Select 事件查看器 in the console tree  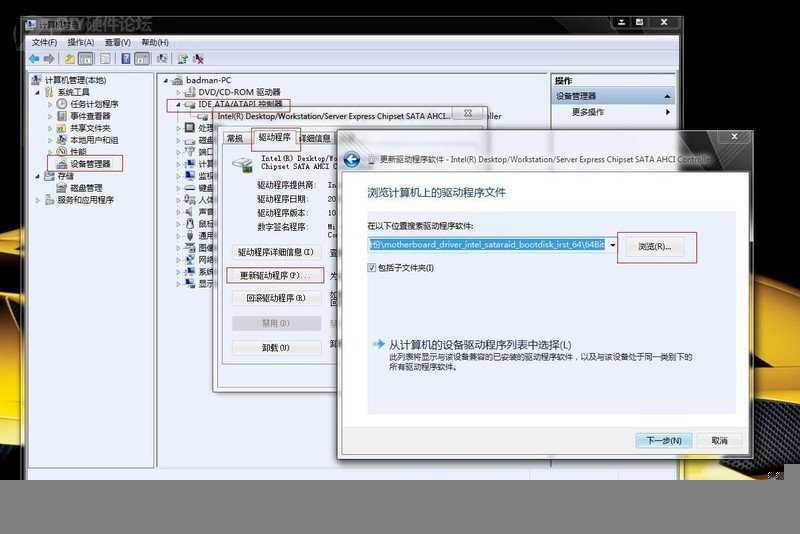(90, 116)
